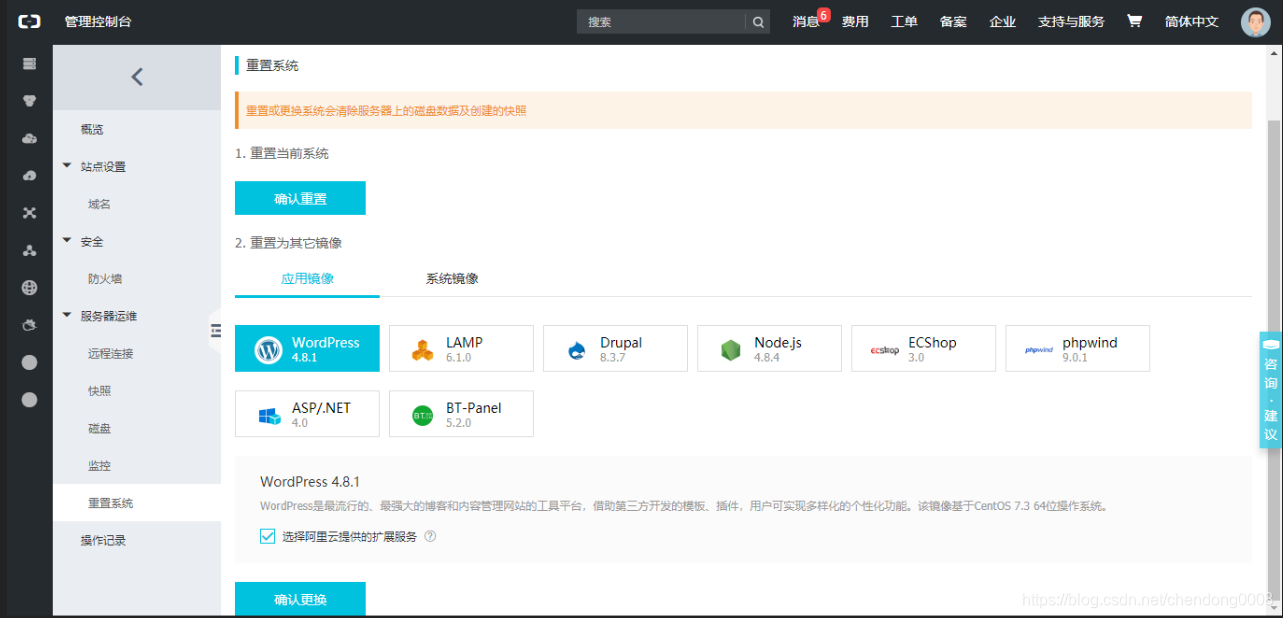Collapse the 站点设置 tree section
This screenshot has width=1283, height=618.
(67, 166)
